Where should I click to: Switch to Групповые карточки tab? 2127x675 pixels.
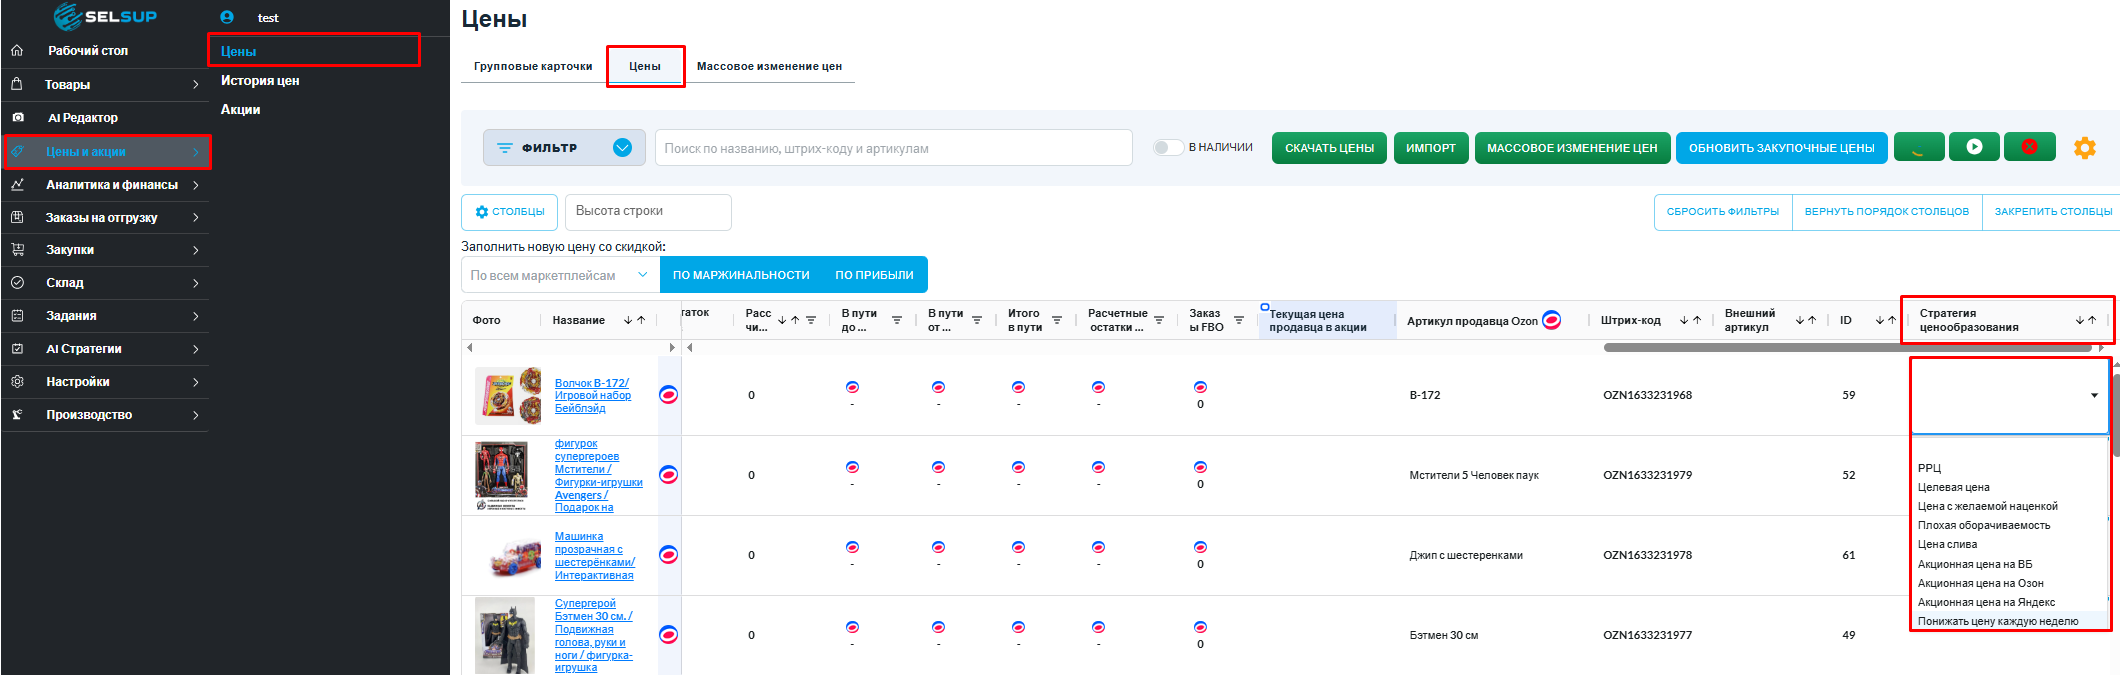click(533, 66)
